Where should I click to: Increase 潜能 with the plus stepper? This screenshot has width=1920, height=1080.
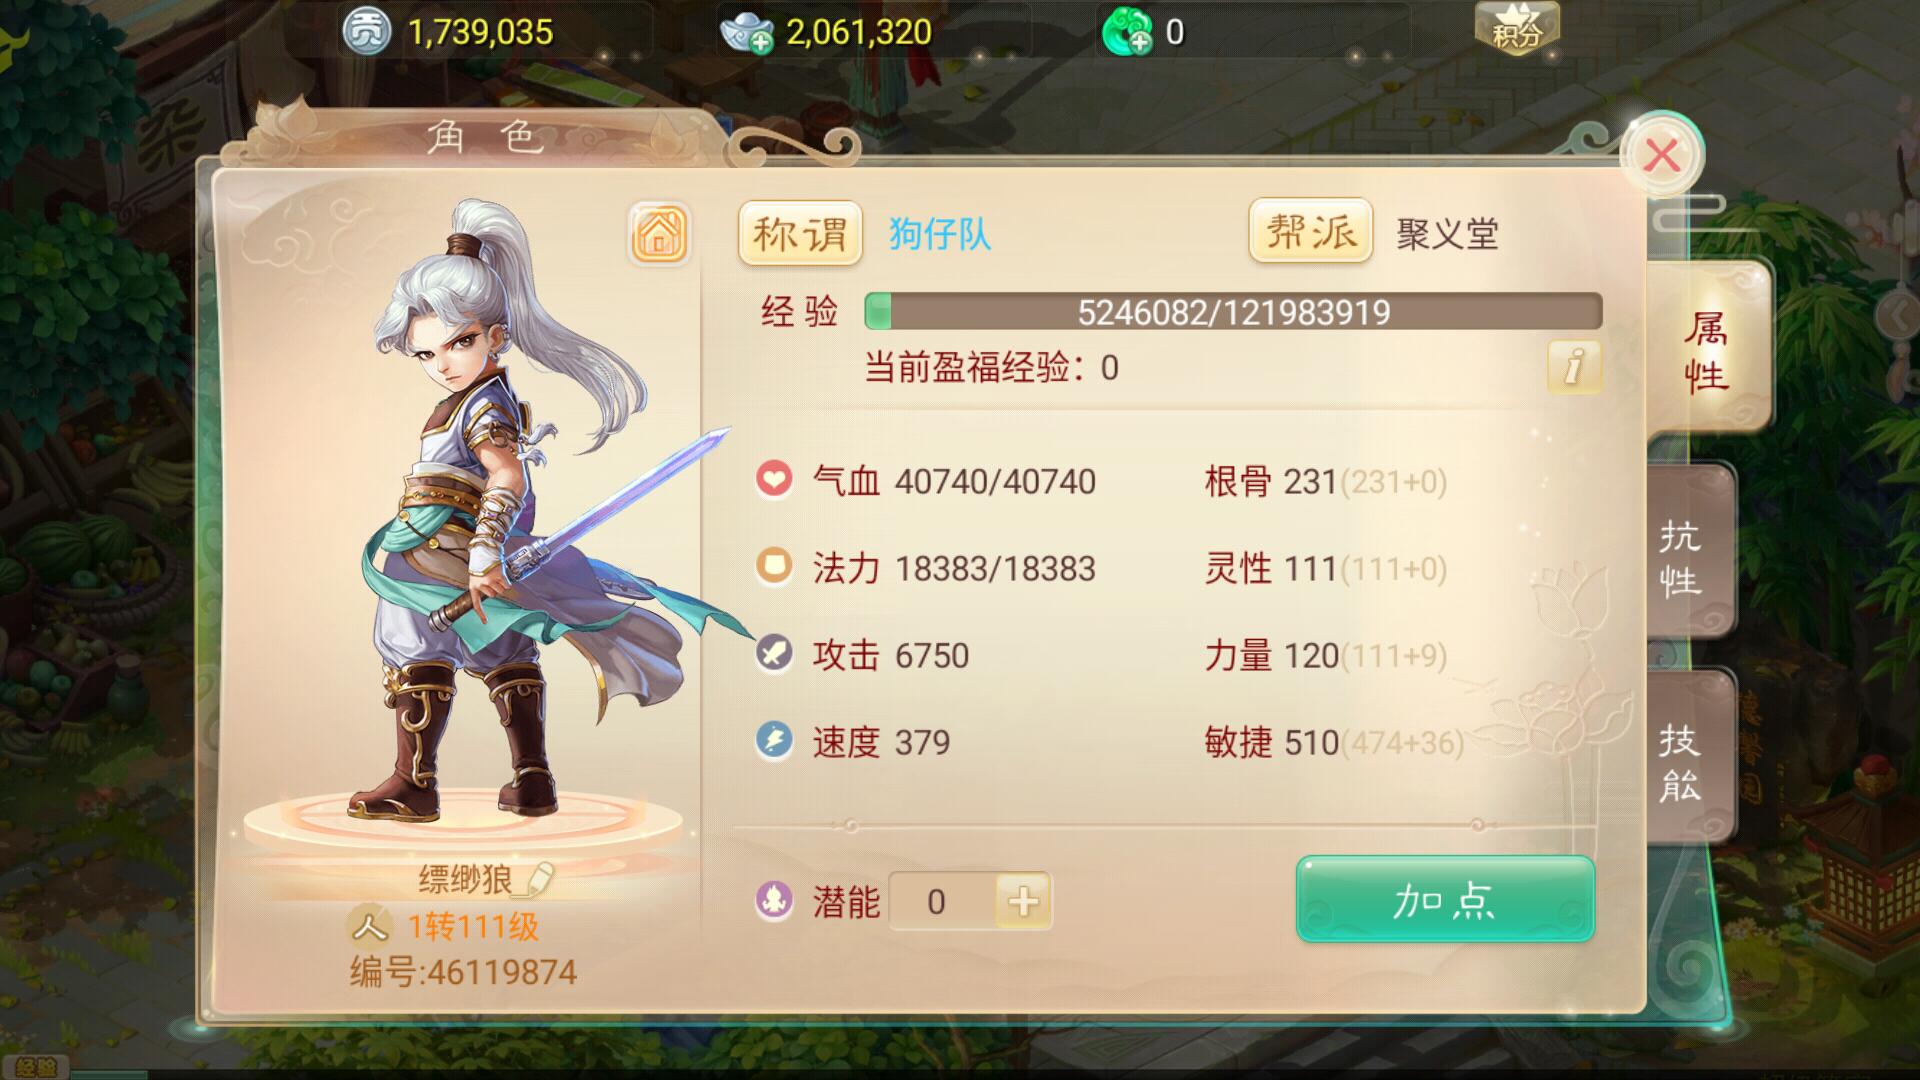pyautogui.click(x=1022, y=901)
